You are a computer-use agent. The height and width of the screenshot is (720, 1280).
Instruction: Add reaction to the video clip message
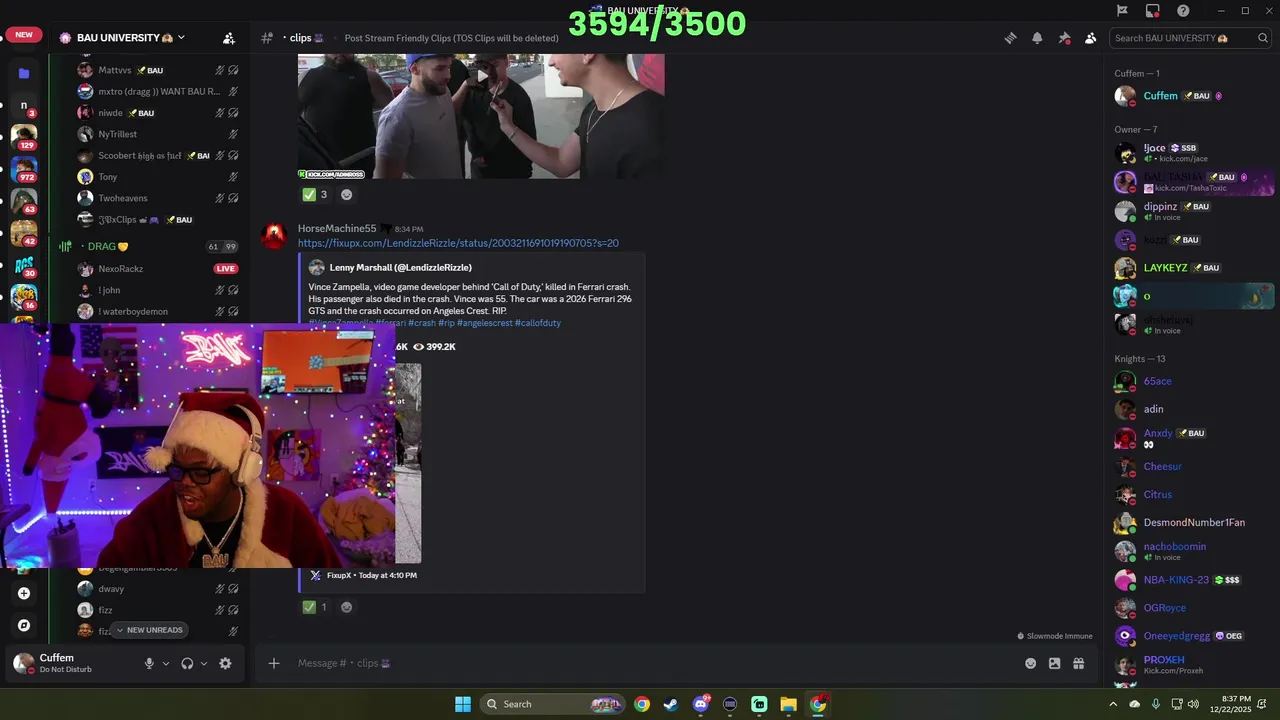tap(347, 195)
